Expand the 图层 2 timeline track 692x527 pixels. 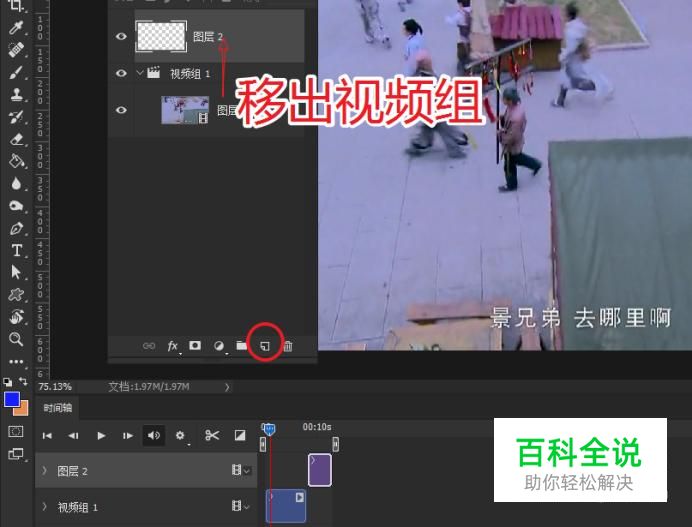click(x=45, y=471)
